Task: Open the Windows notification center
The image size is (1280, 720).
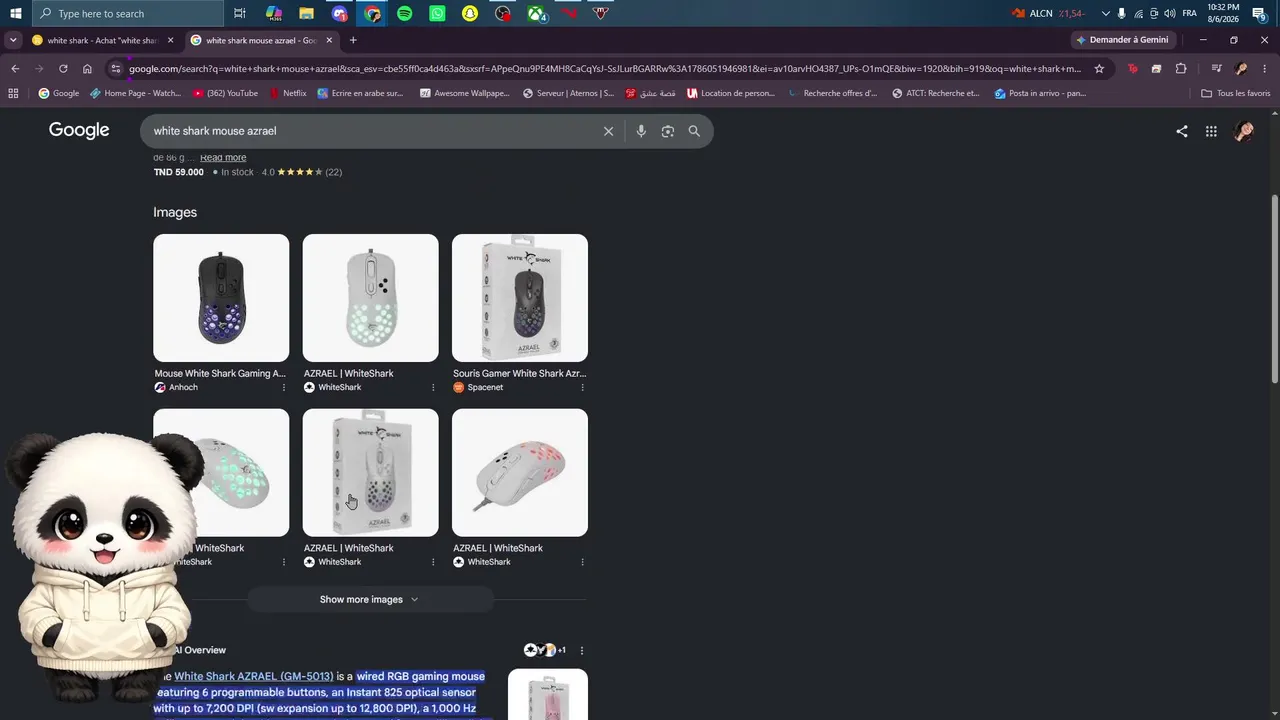Action: click(1260, 13)
